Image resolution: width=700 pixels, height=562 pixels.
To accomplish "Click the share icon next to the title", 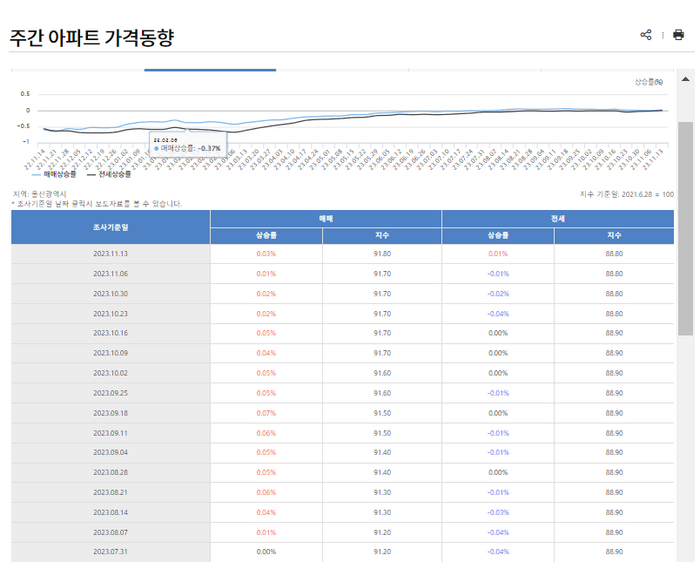I will pyautogui.click(x=646, y=35).
